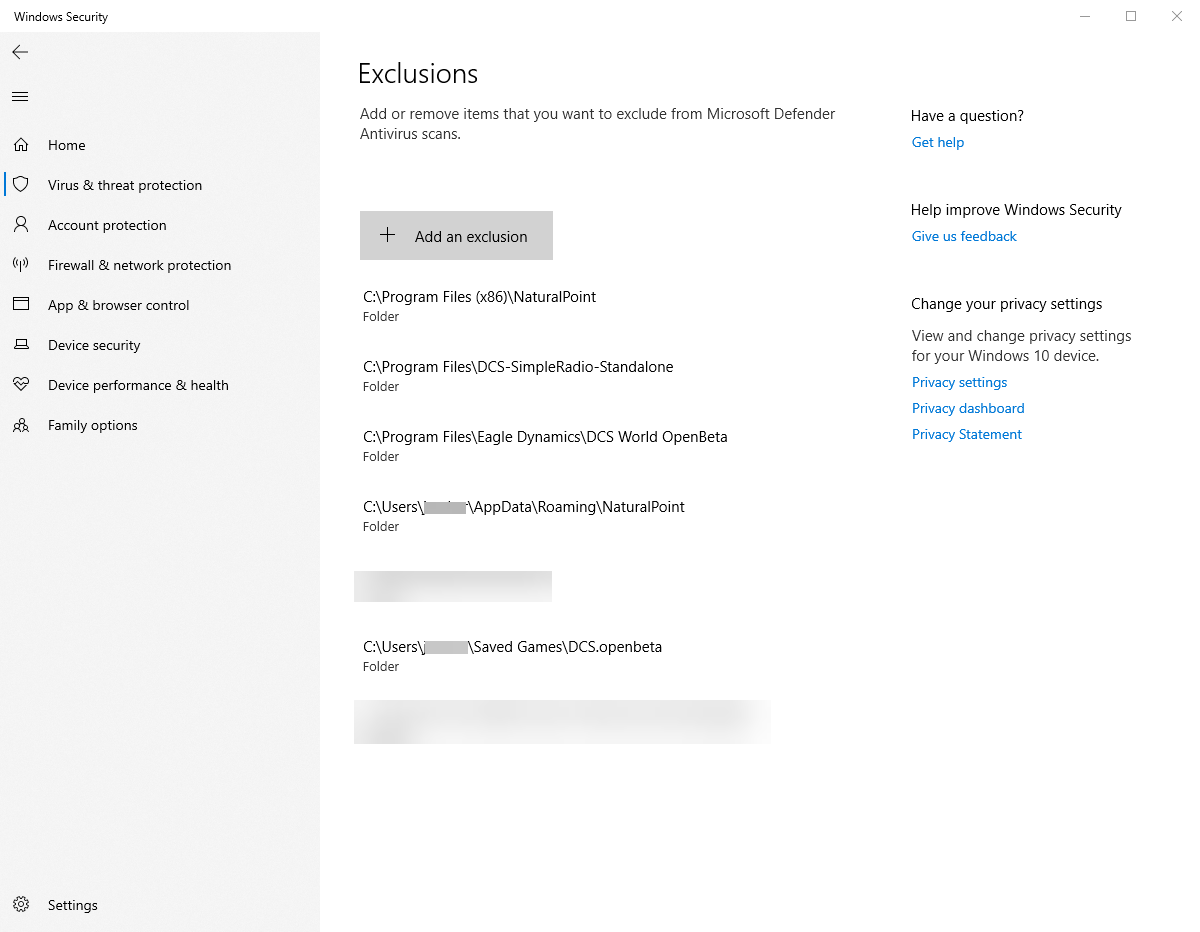
Task: Click 'Have a question?' heading
Action: [x=967, y=116]
